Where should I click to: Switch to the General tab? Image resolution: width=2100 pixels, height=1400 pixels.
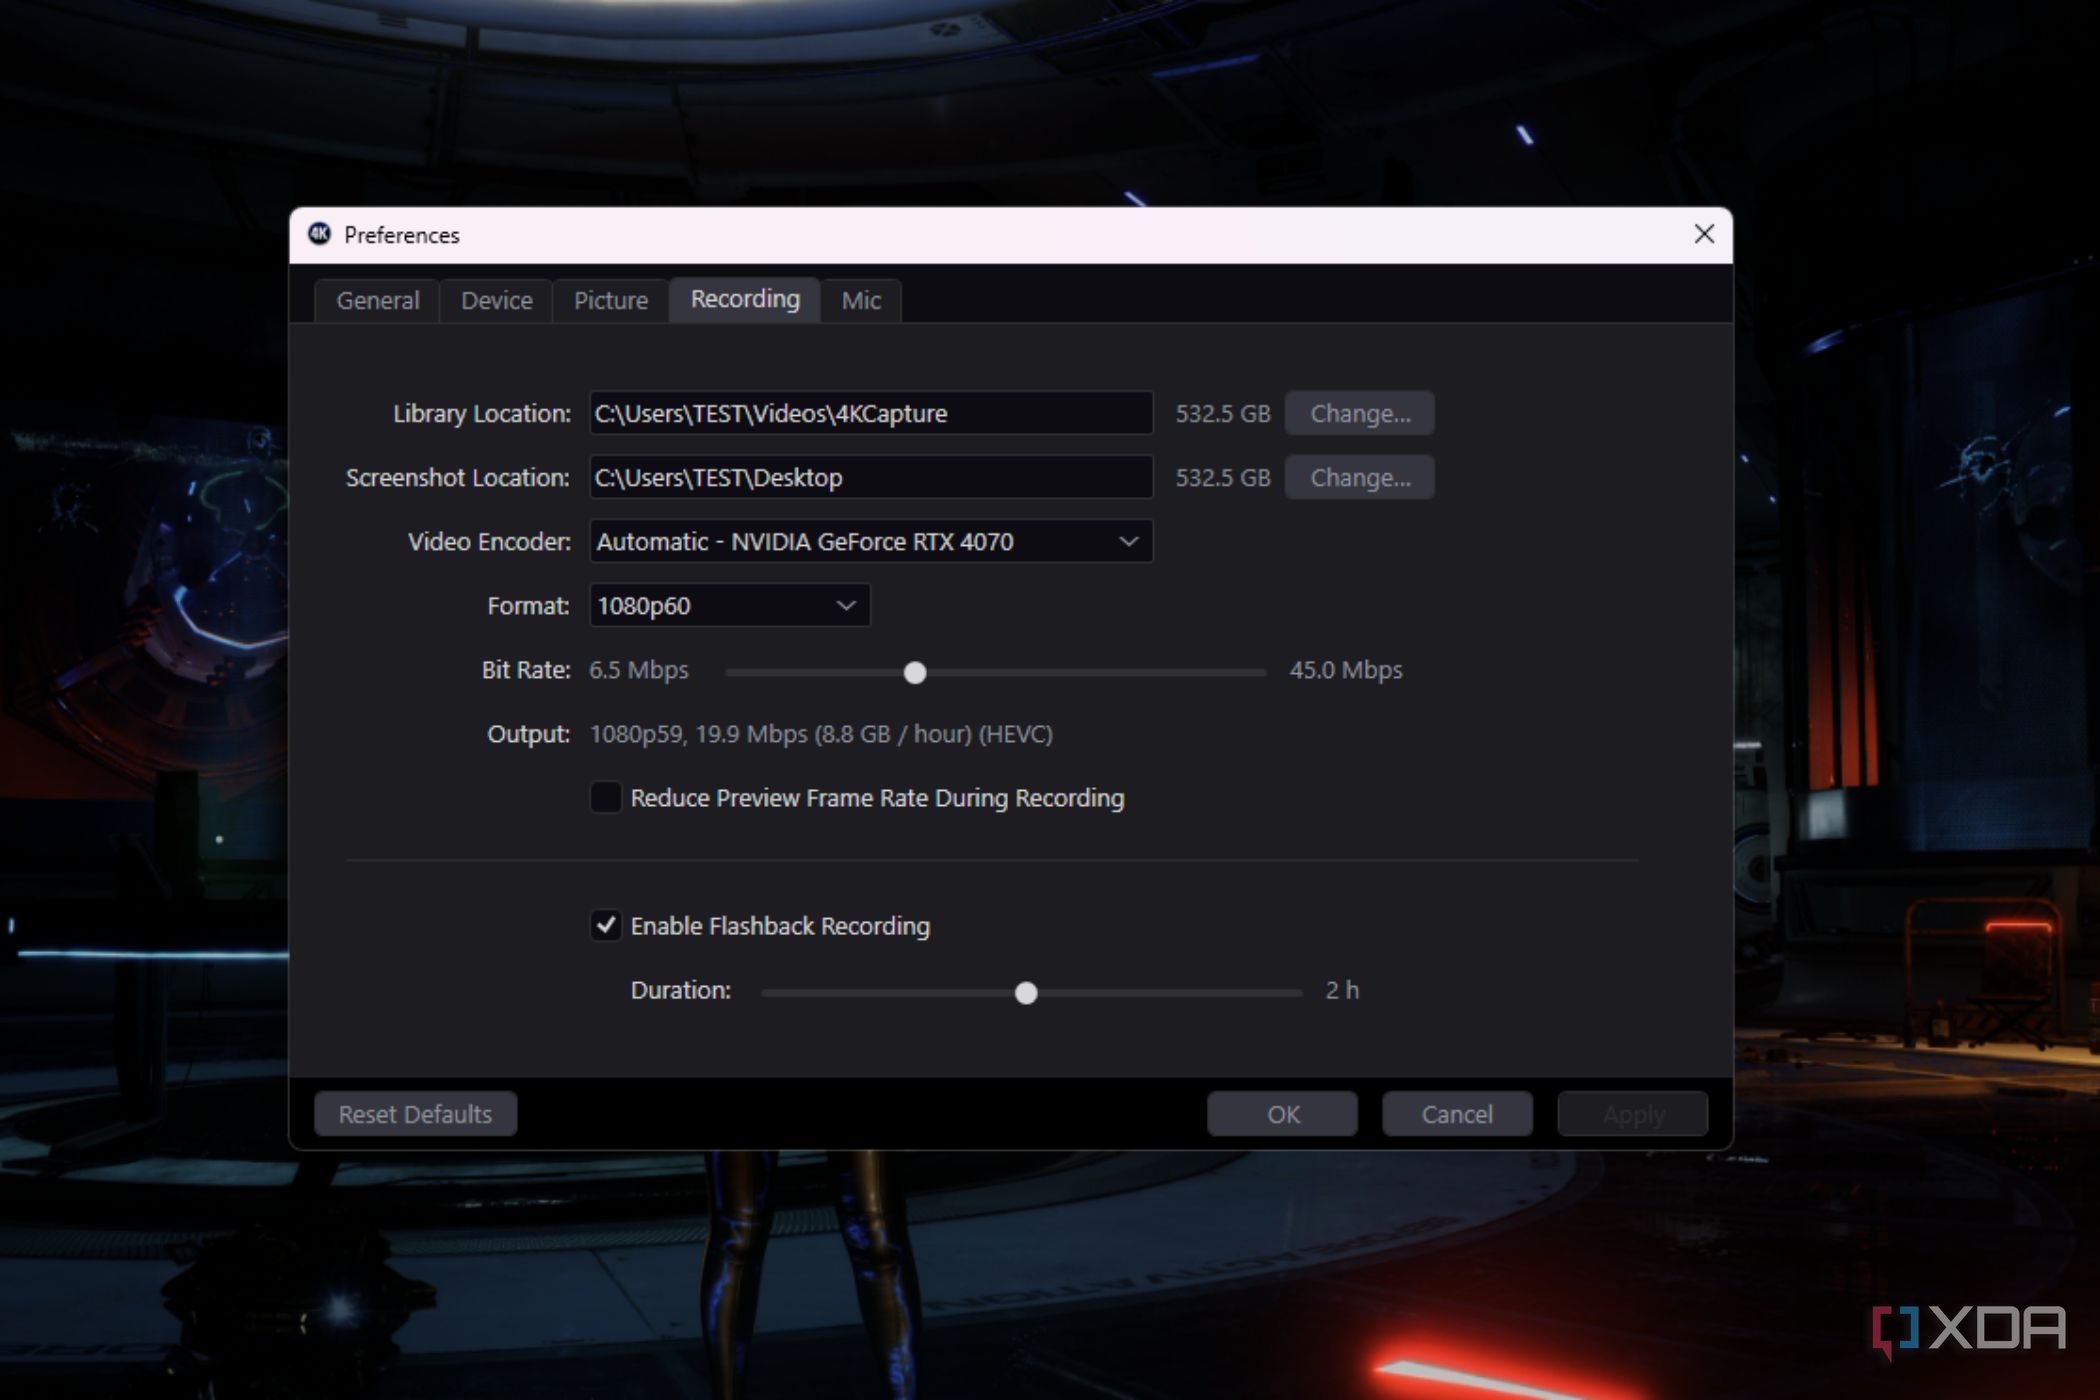(x=377, y=301)
